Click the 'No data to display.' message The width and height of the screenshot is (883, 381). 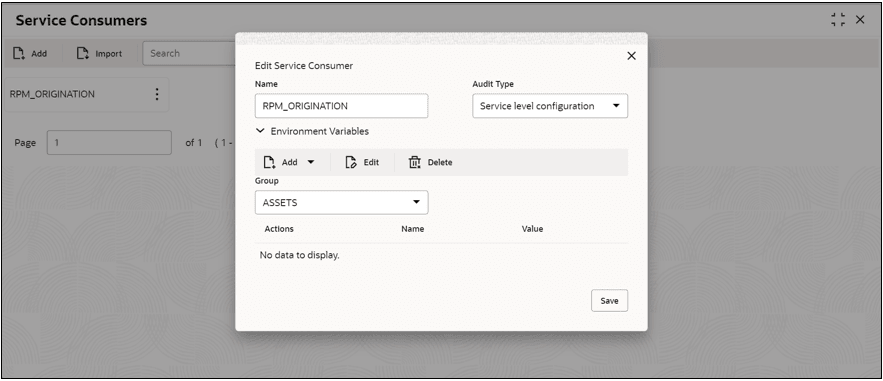(x=299, y=256)
